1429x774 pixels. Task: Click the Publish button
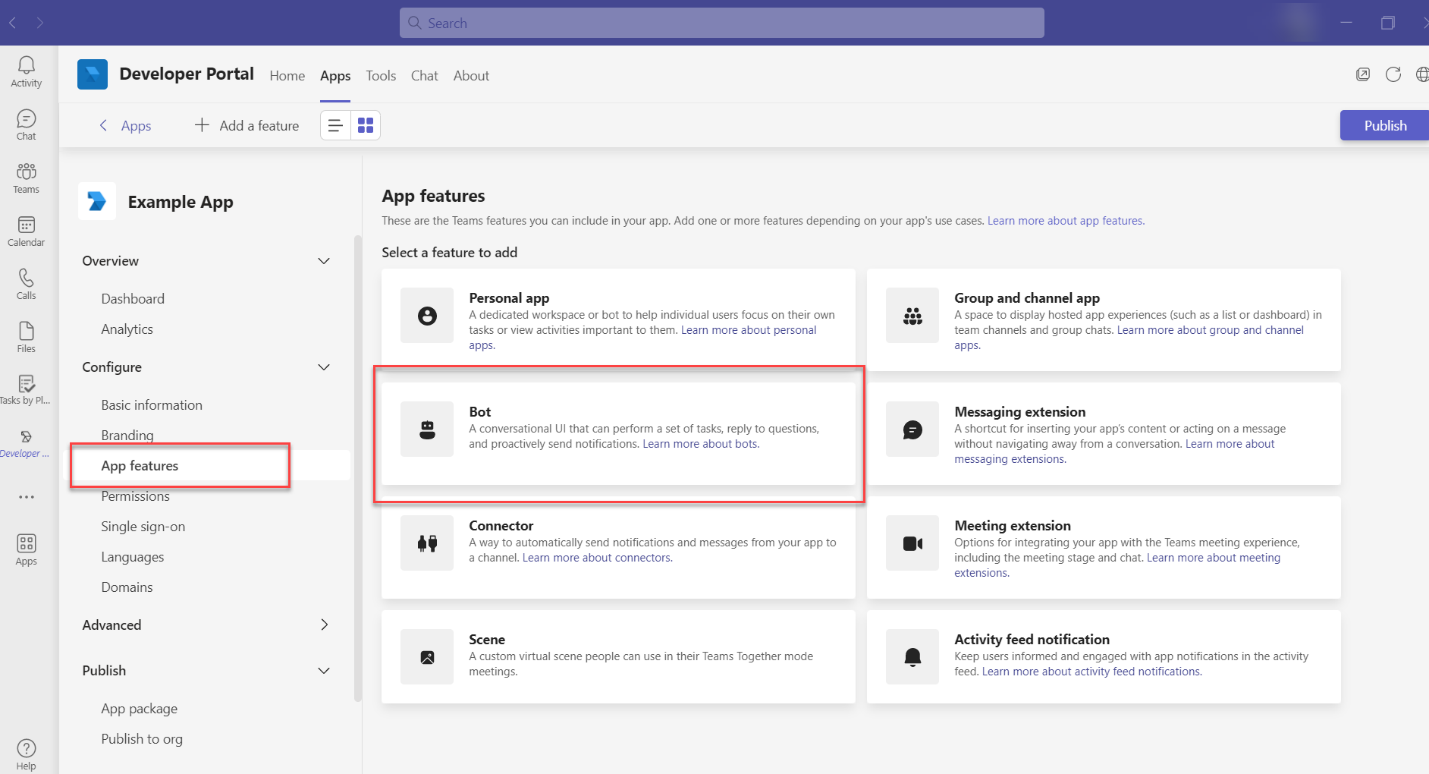pyautogui.click(x=1385, y=125)
